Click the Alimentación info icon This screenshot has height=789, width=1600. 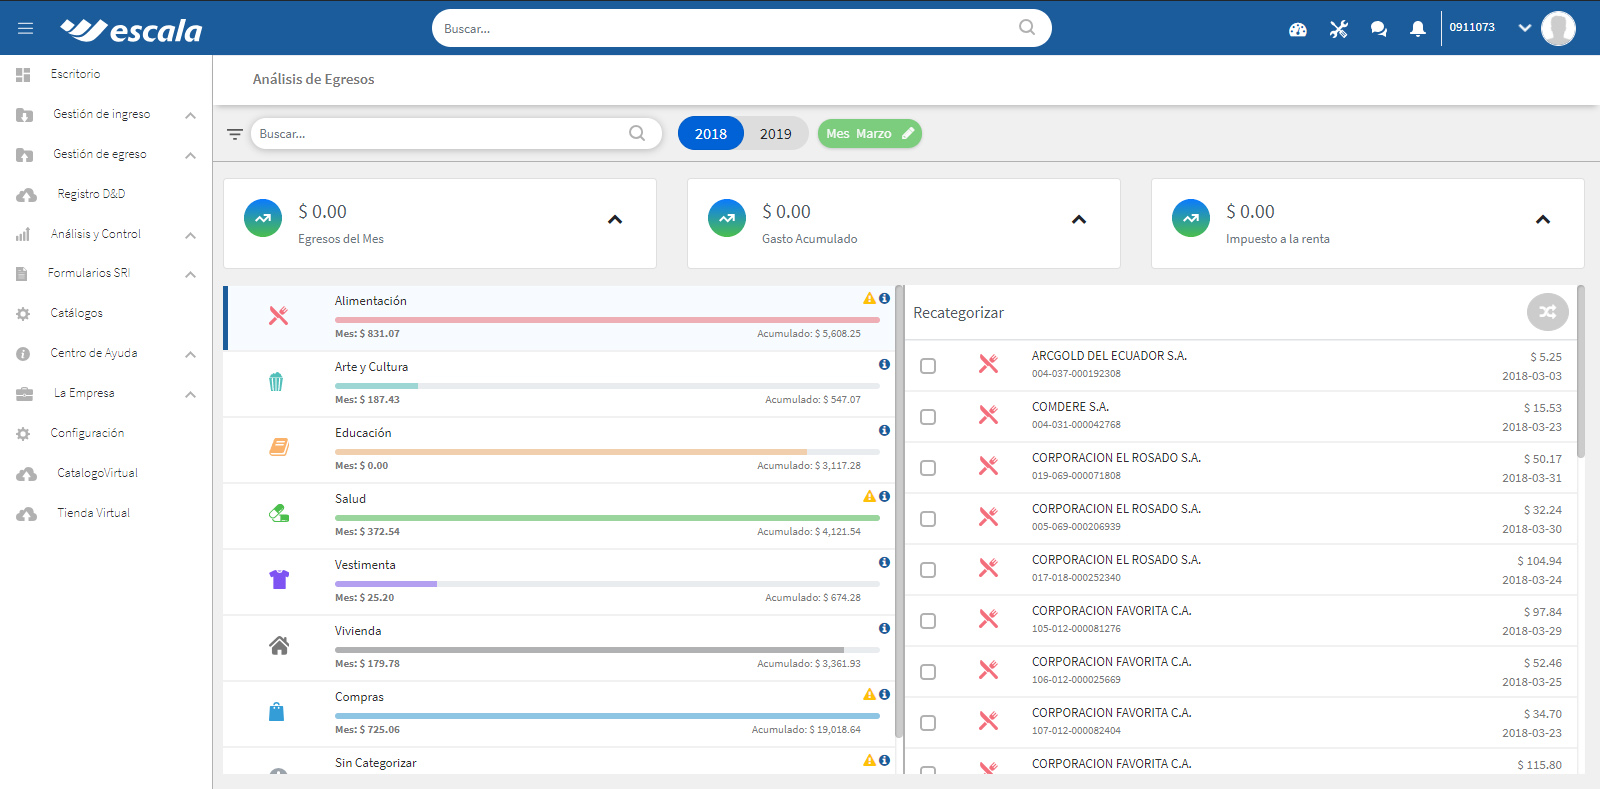pyautogui.click(x=884, y=298)
